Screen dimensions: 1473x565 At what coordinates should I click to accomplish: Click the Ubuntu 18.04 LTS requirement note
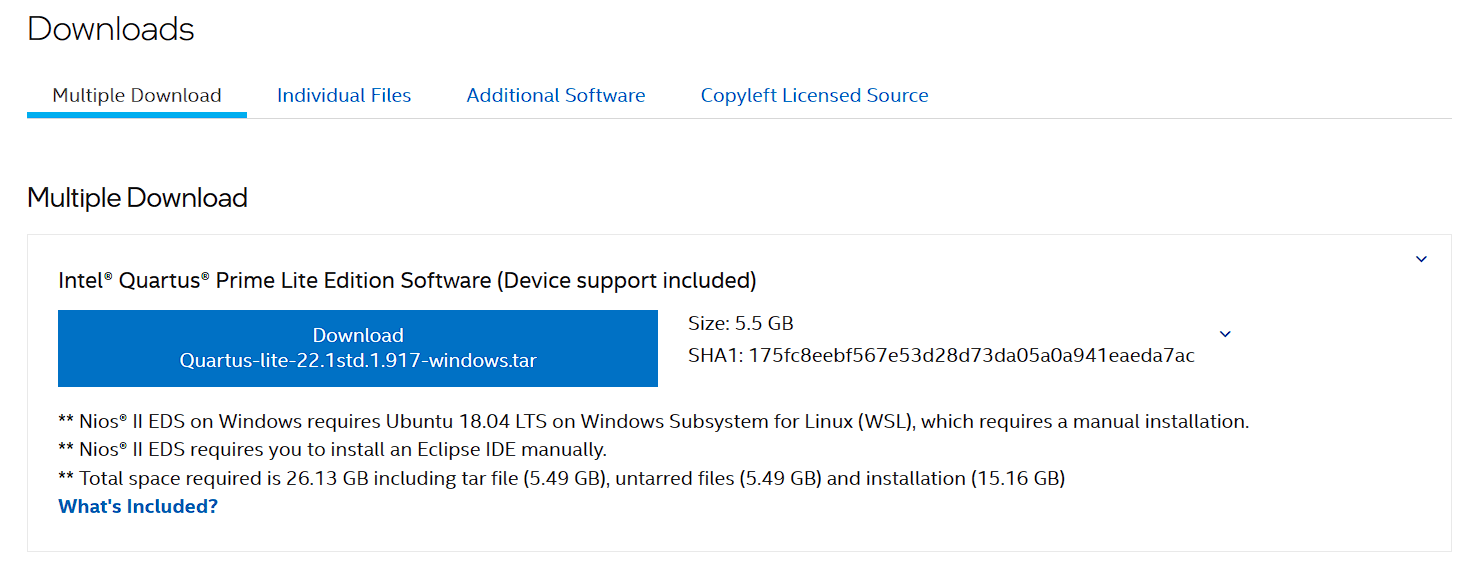(x=653, y=422)
